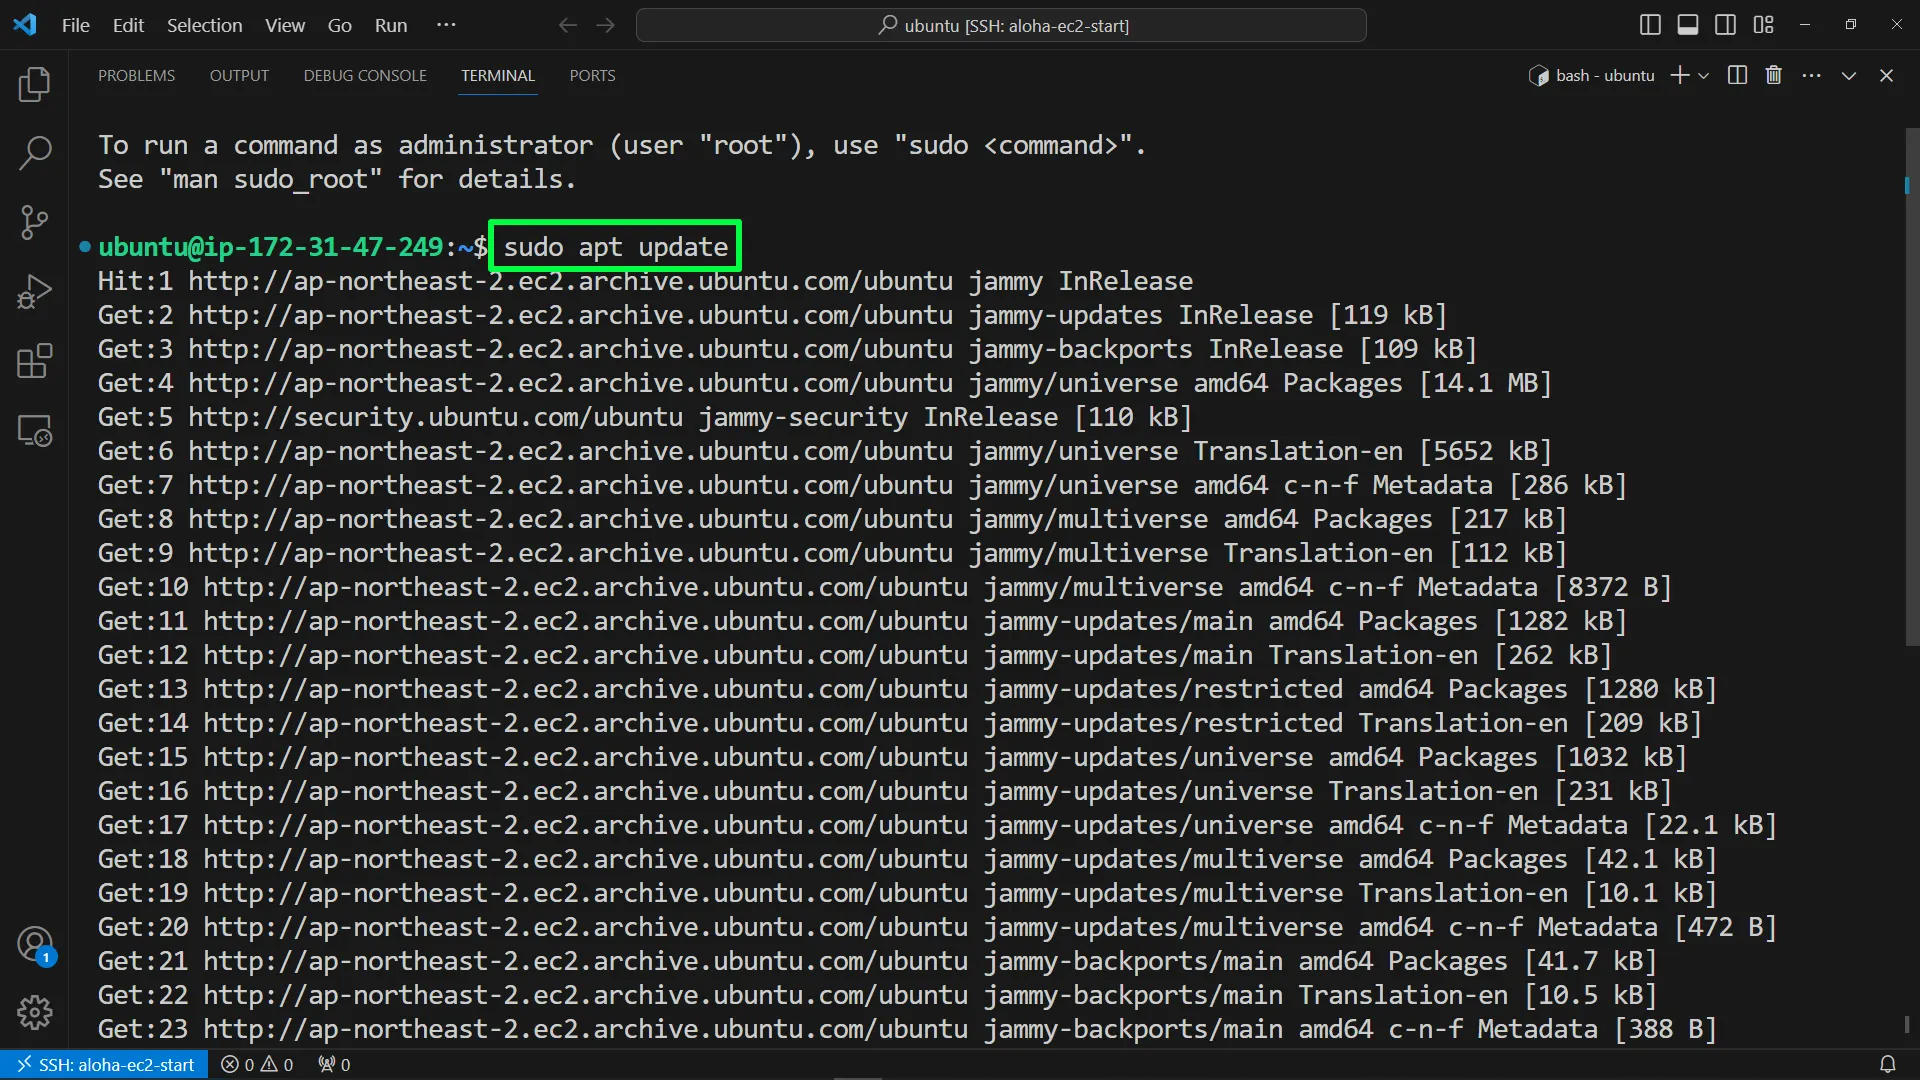Switch to the PROBLEMS tab
Viewport: 1920px width, 1080px height.
tap(136, 76)
